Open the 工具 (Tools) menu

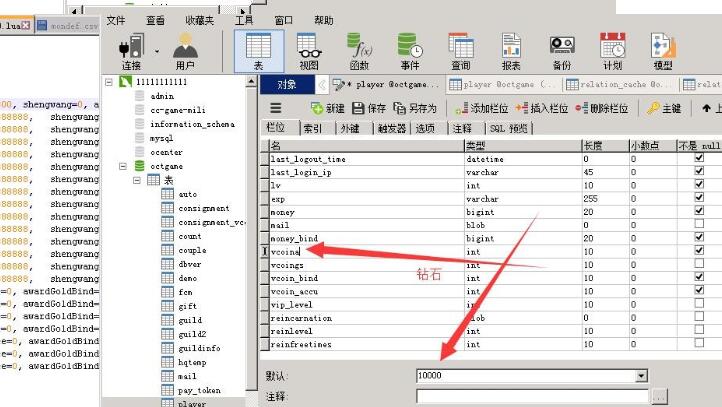click(243, 20)
